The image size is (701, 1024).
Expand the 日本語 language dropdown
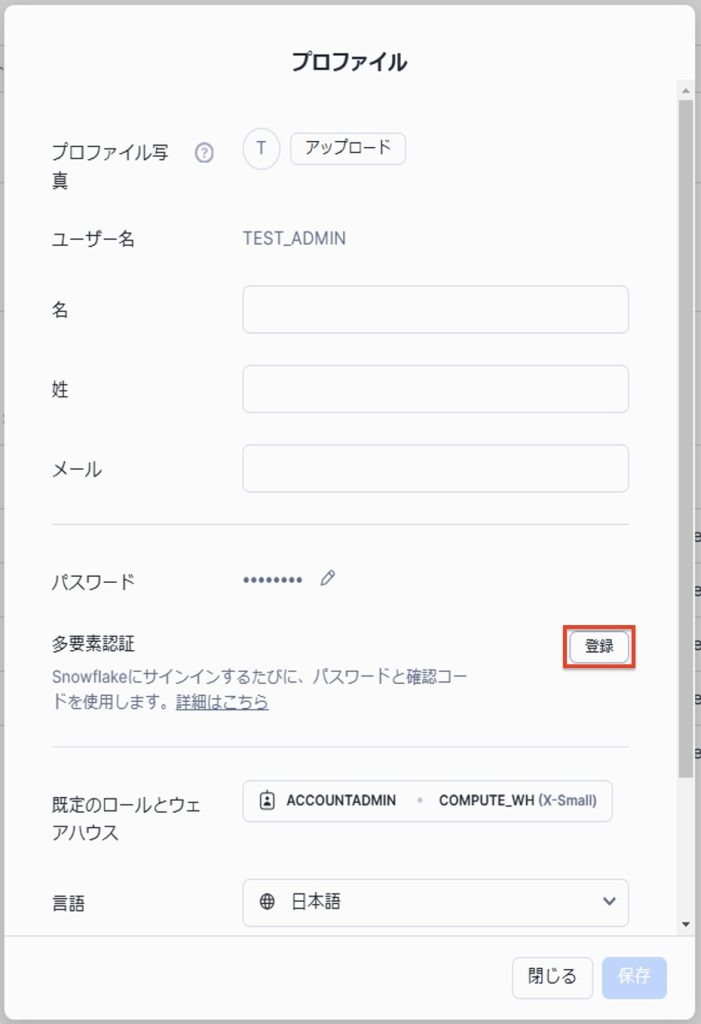[x=435, y=902]
